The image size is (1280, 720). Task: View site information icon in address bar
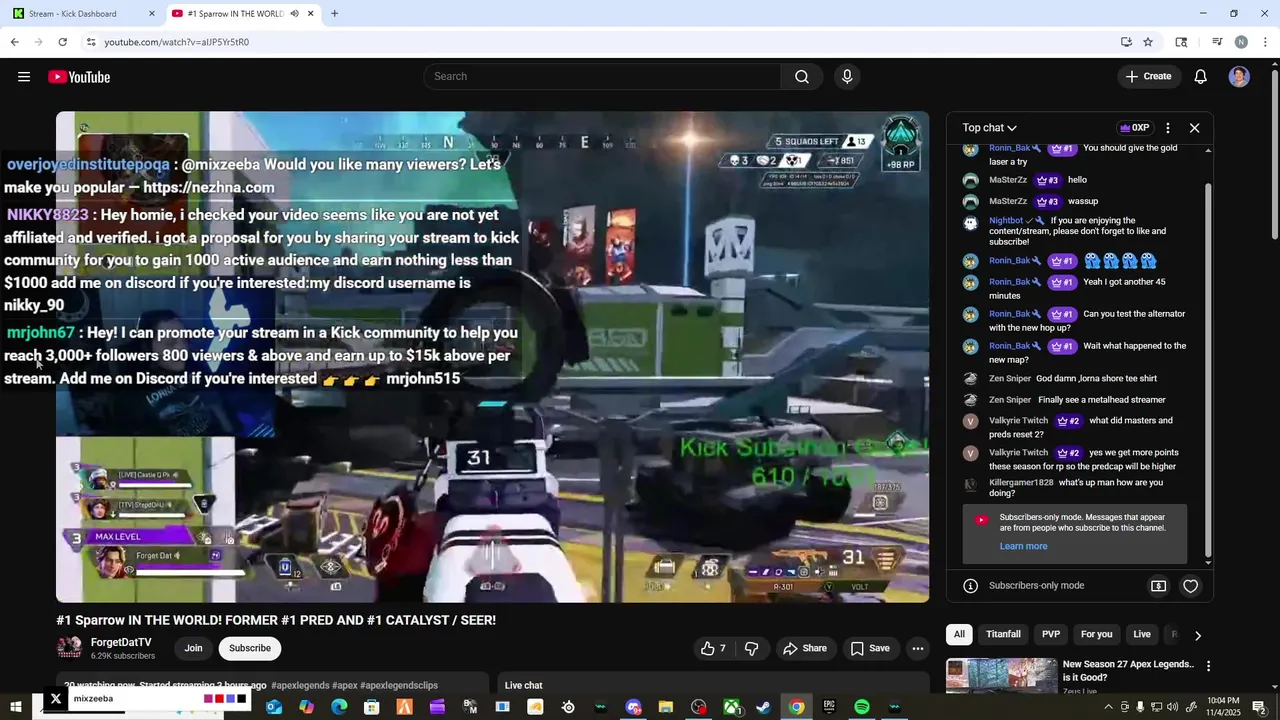tap(91, 42)
